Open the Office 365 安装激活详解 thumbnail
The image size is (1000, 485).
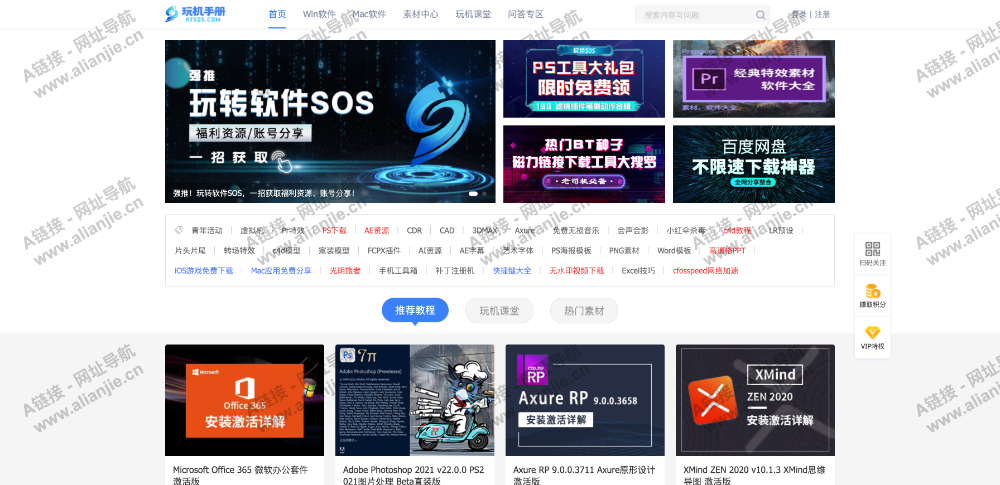(x=244, y=400)
